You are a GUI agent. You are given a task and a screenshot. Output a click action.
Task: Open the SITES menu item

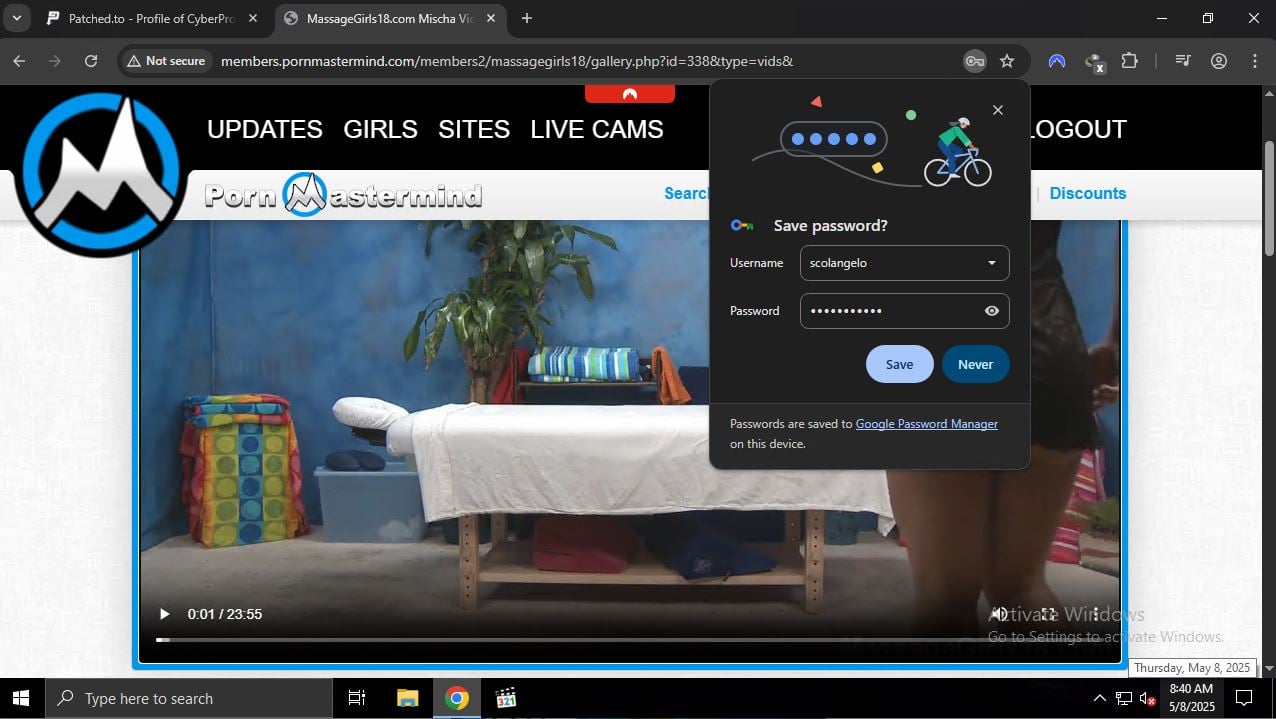[x=474, y=129]
